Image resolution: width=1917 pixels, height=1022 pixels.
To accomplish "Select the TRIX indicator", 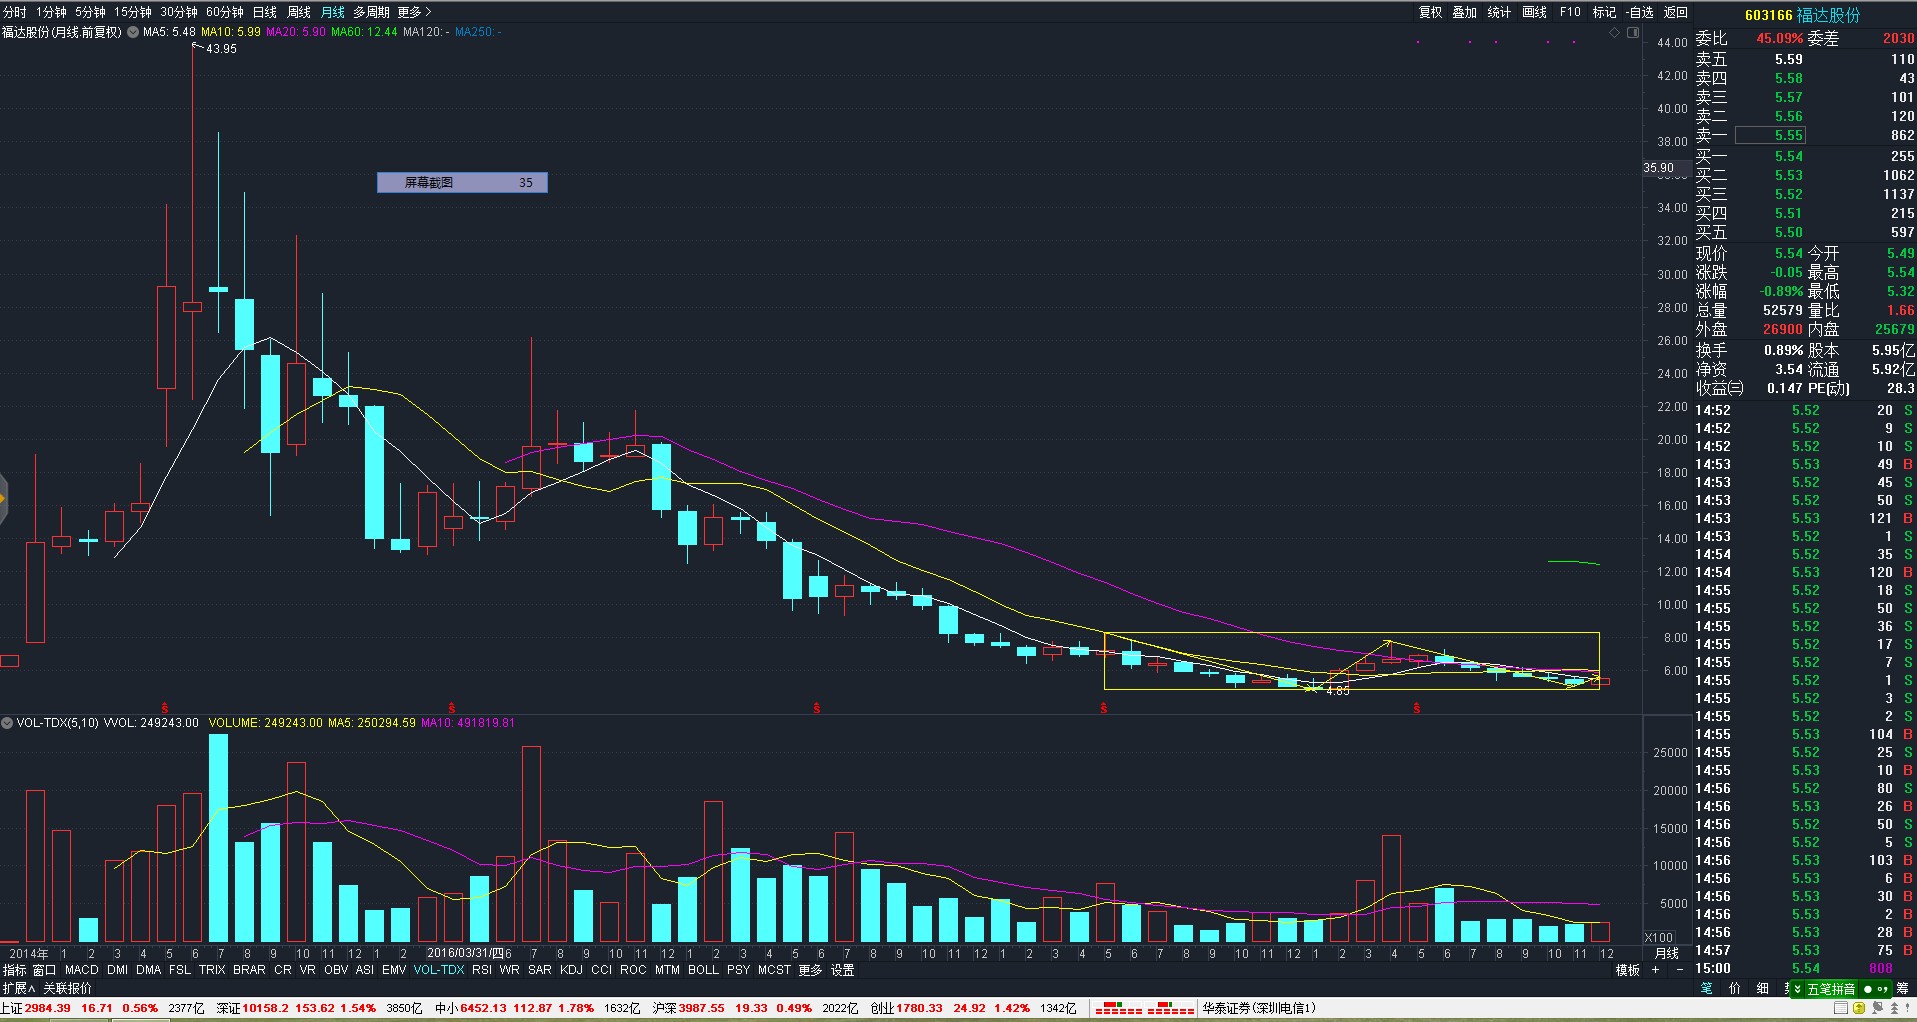I will click(x=212, y=970).
